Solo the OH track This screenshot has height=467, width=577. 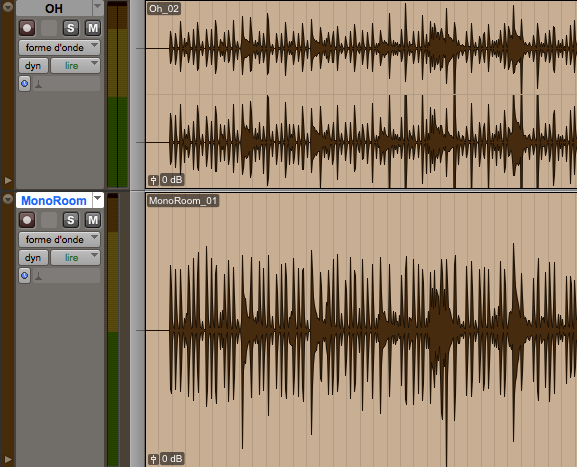71,28
